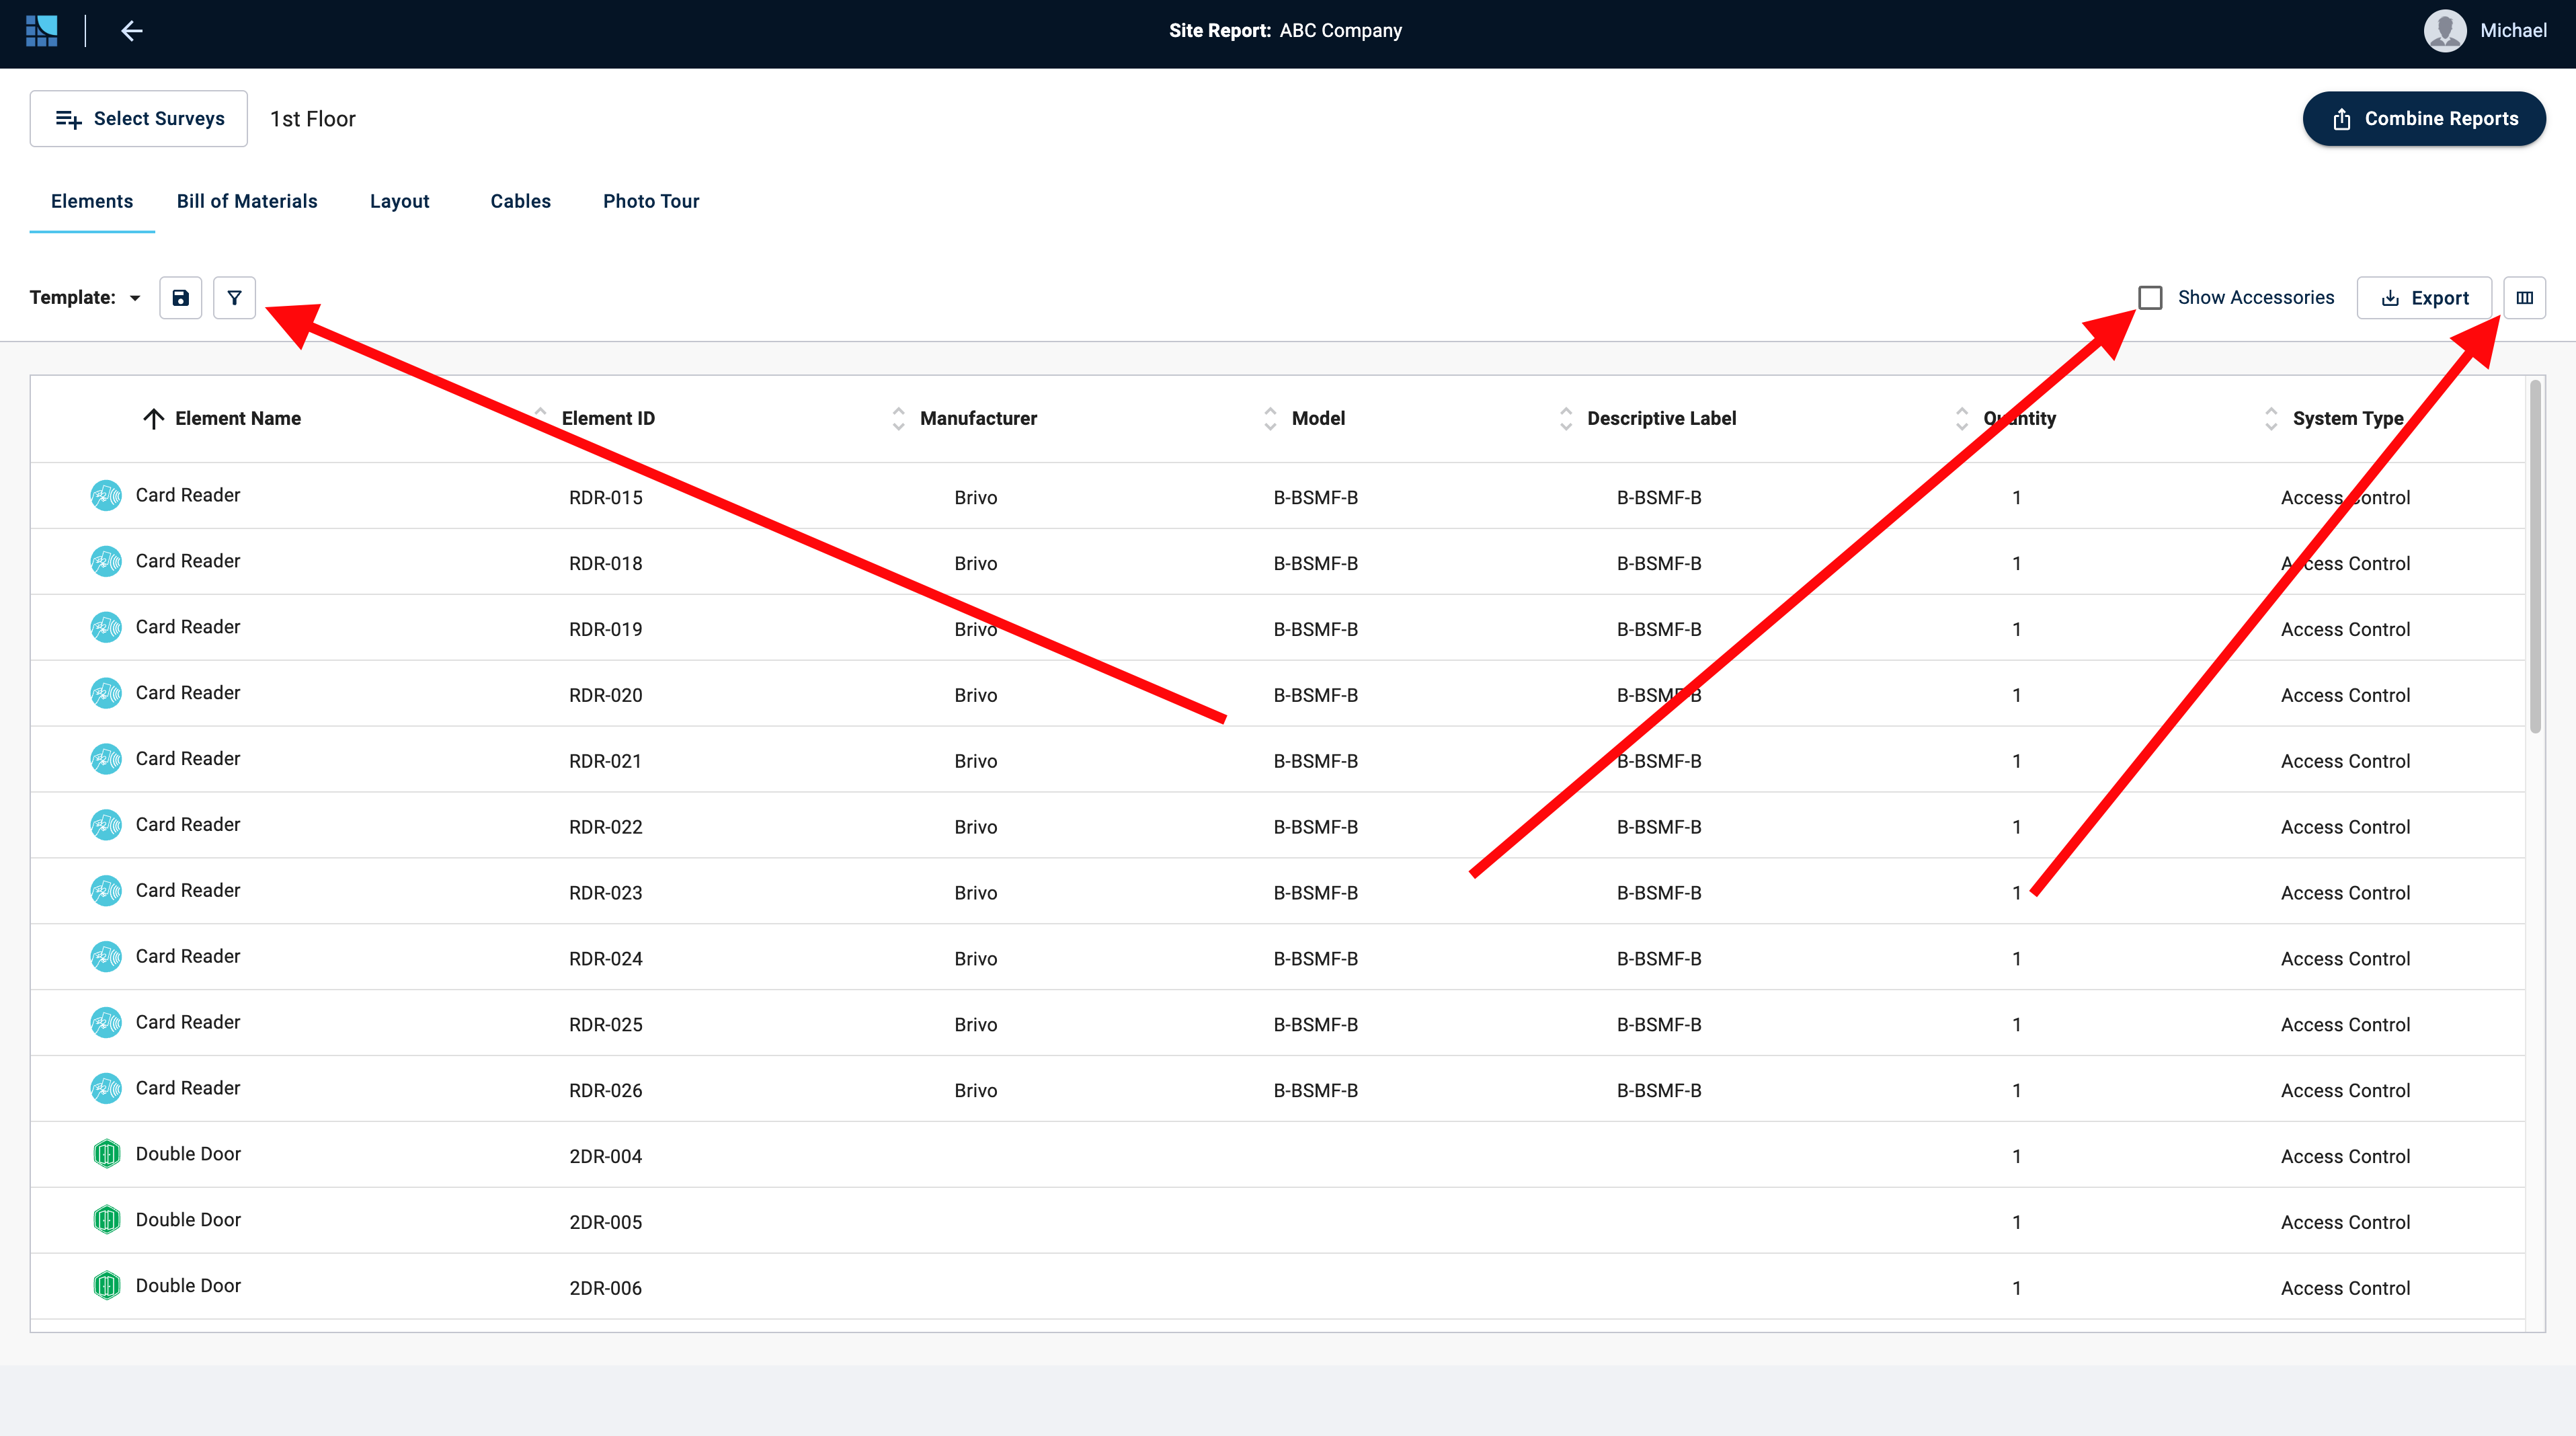Click the Double Door icon for 2DR-006
Image resolution: width=2576 pixels, height=1436 pixels.
(106, 1286)
